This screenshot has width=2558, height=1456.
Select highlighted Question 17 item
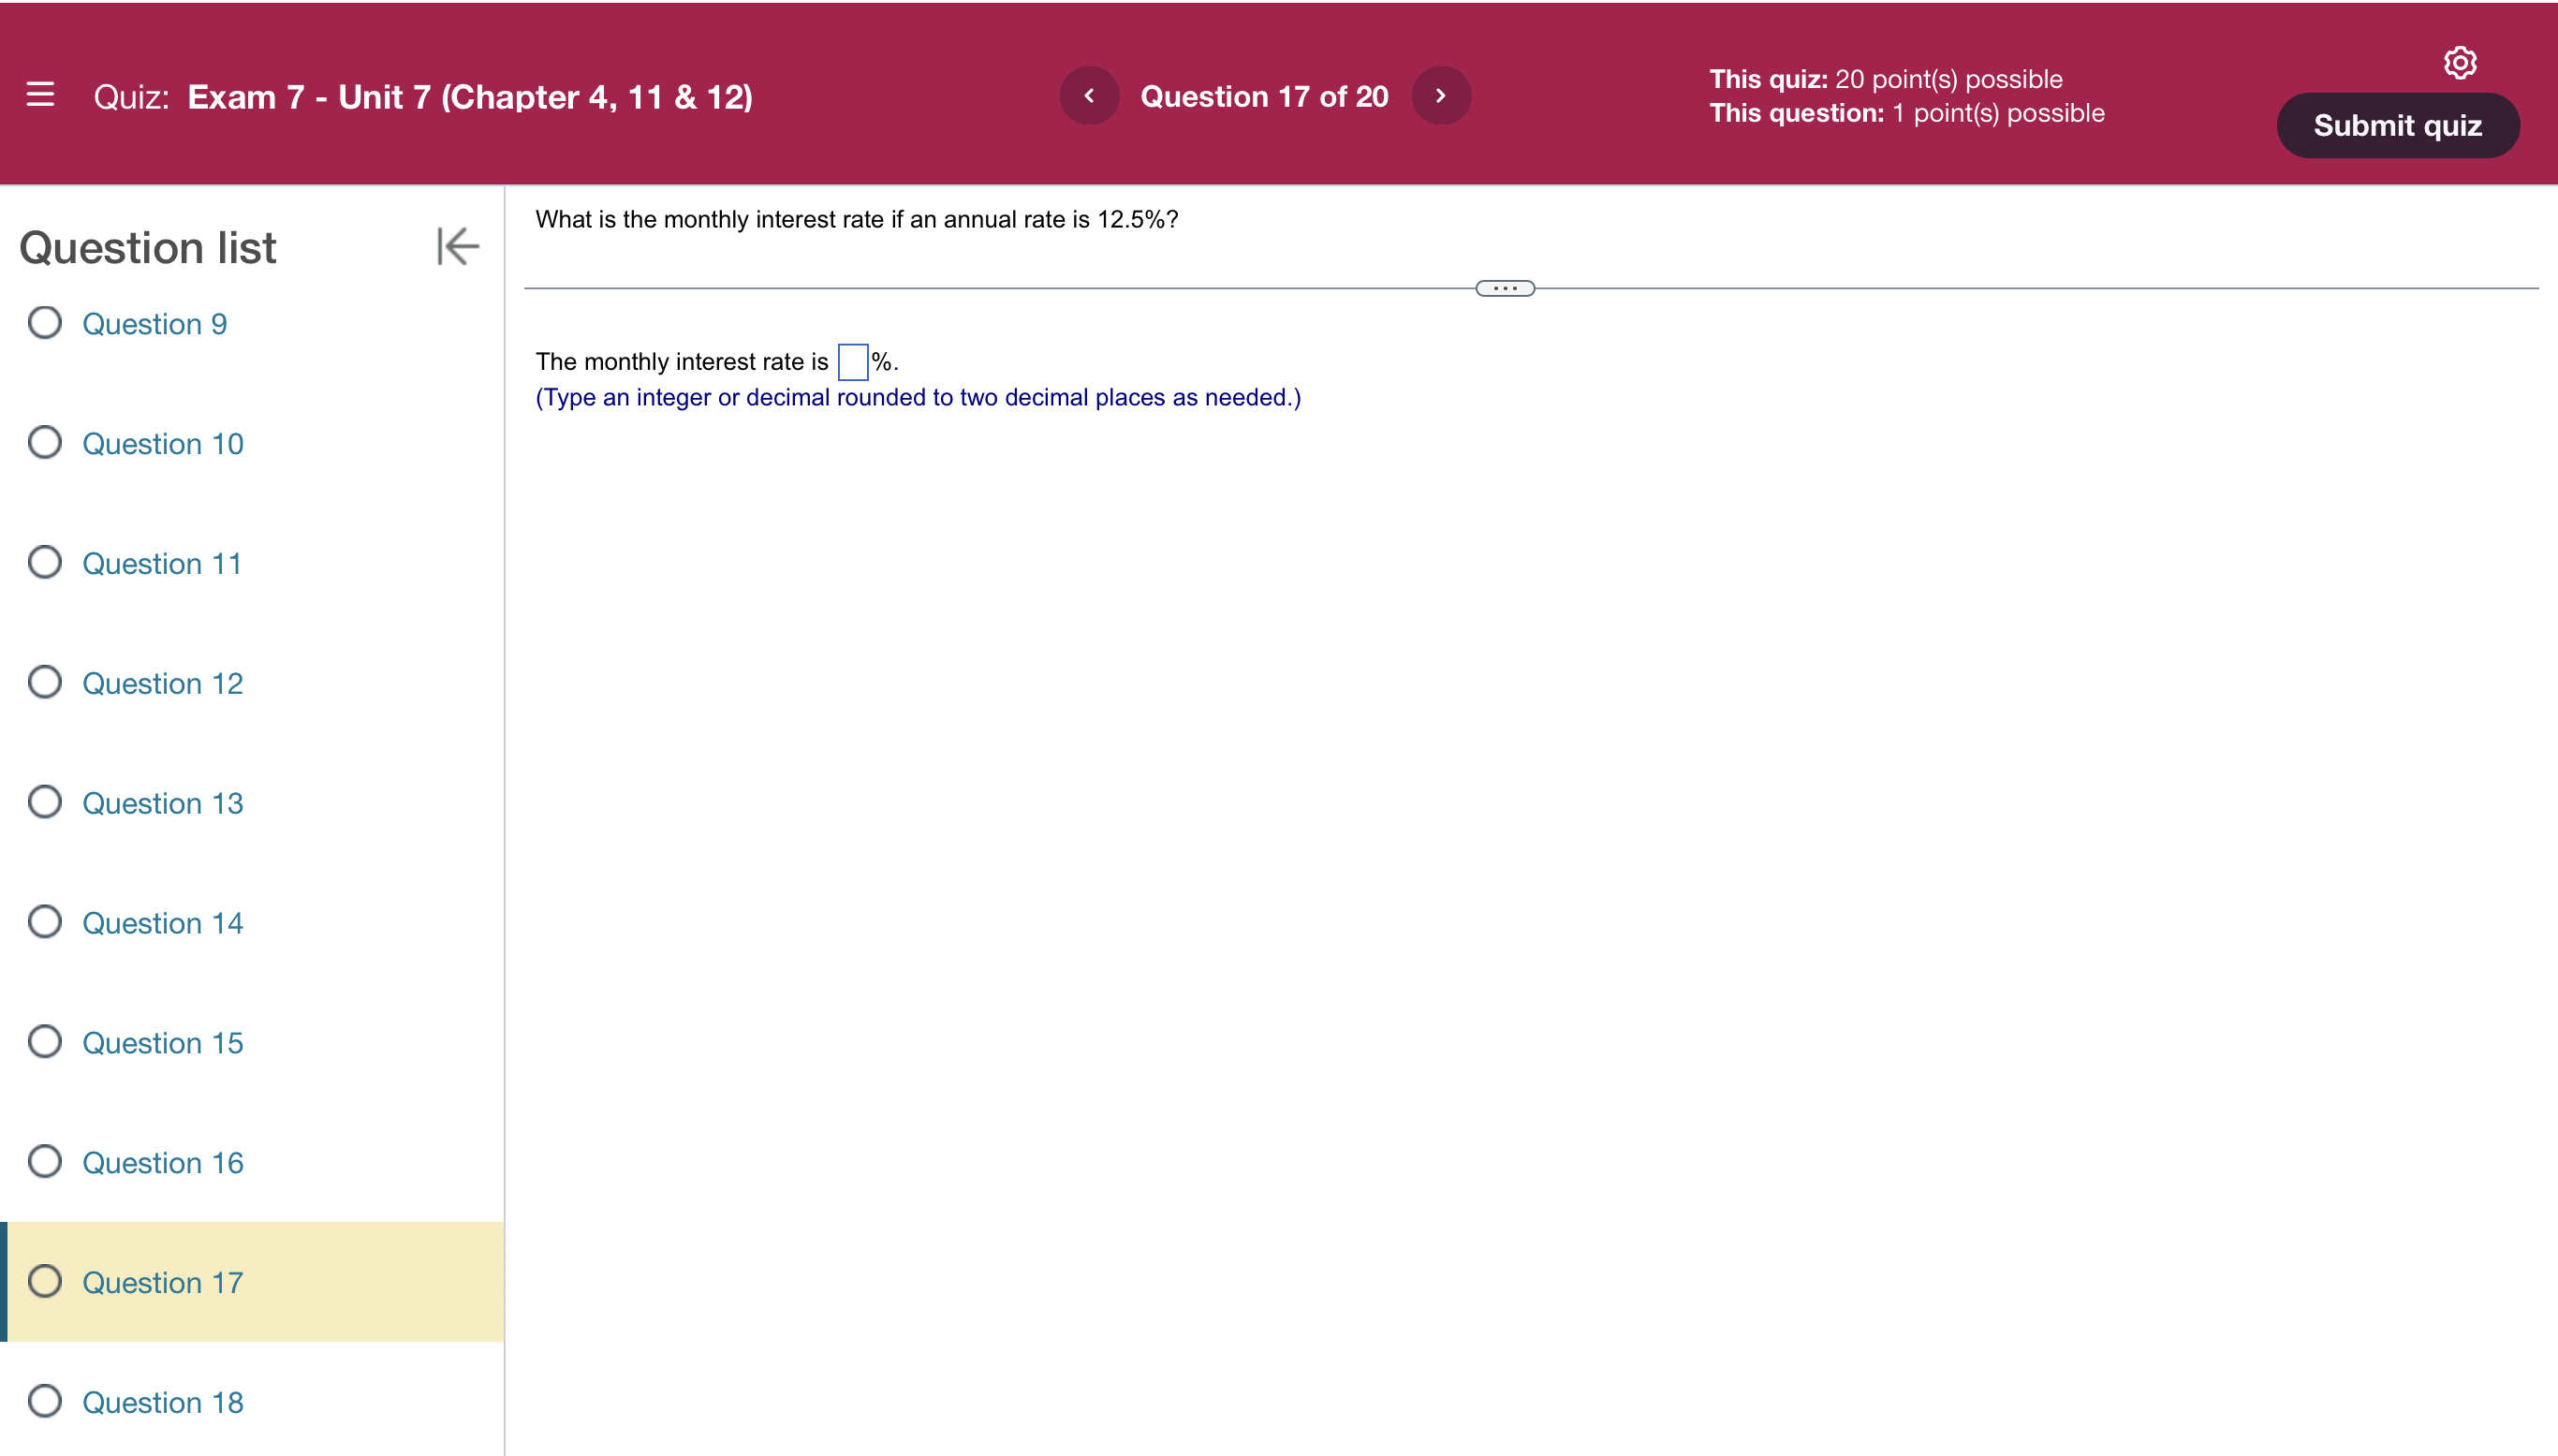coord(162,1282)
